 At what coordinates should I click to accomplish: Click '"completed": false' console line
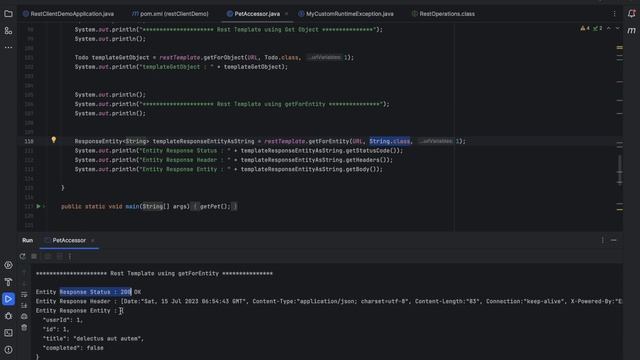pos(73,348)
